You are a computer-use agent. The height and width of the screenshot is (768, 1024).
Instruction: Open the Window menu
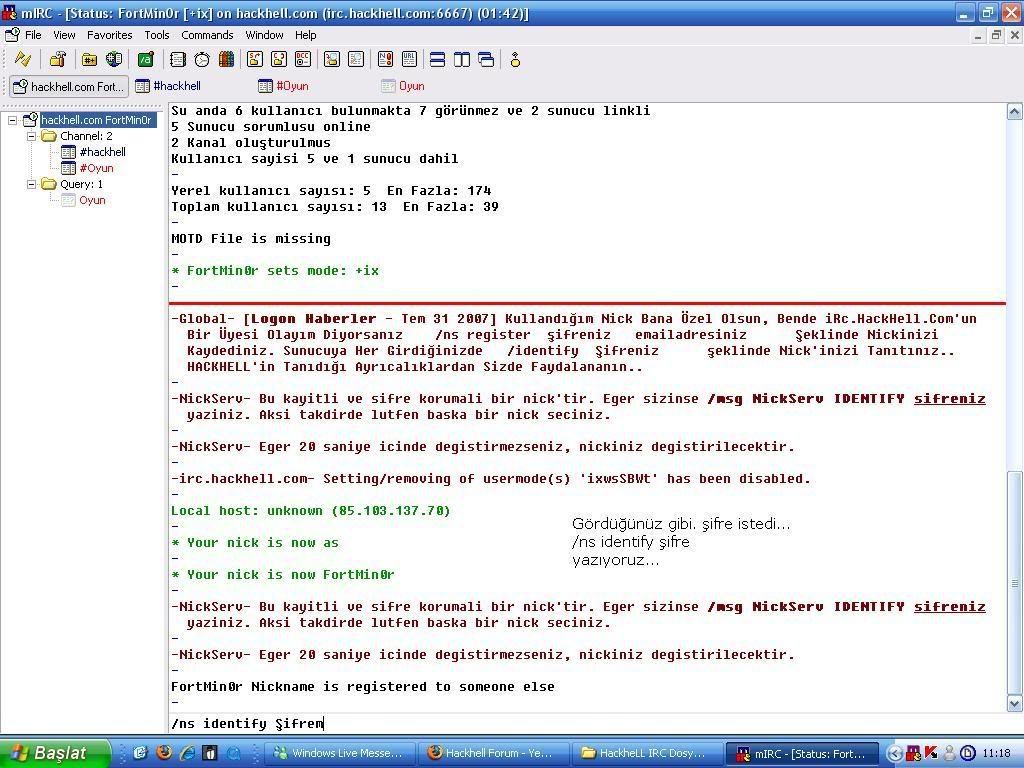coord(264,35)
